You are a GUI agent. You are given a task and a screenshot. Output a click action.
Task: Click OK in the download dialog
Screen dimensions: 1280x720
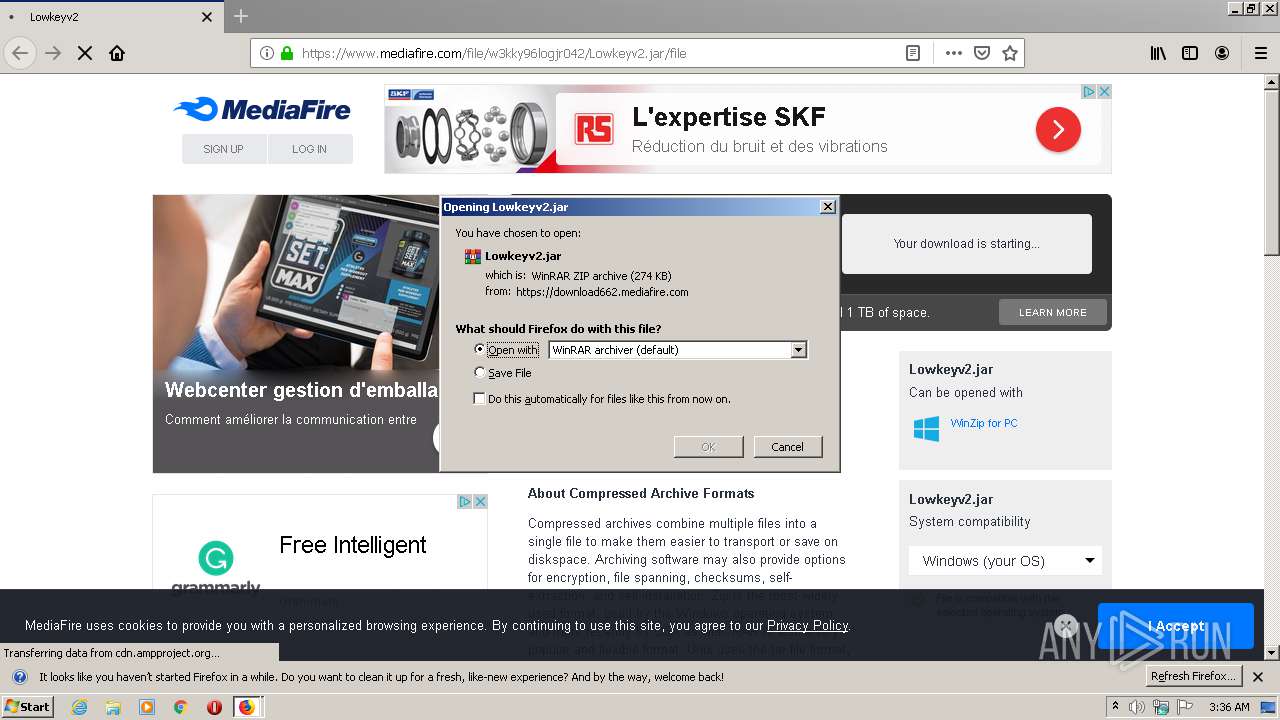(708, 447)
